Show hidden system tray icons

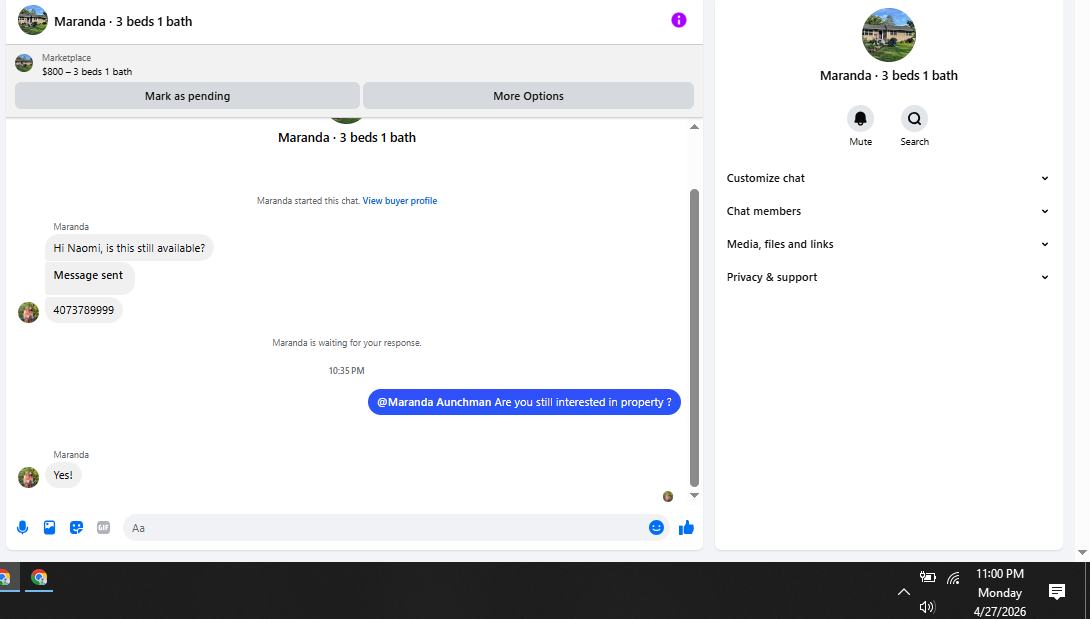[x=904, y=592]
